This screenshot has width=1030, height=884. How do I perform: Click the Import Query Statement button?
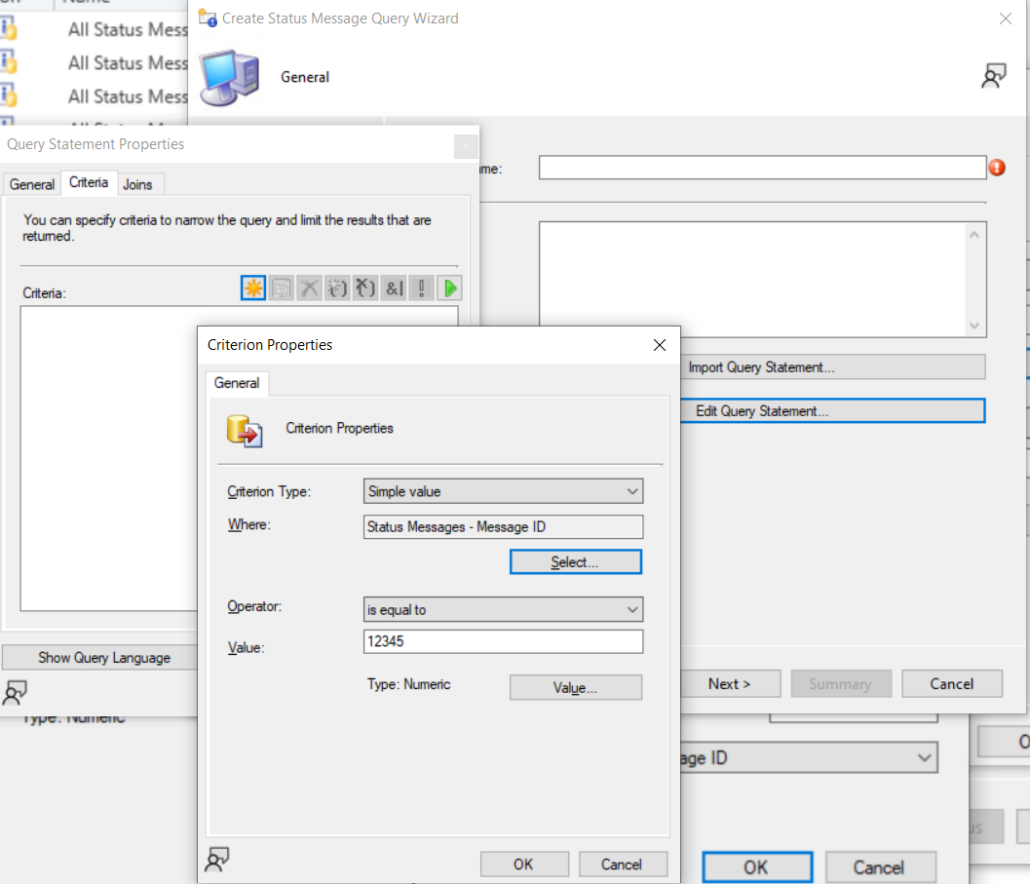pyautogui.click(x=761, y=367)
